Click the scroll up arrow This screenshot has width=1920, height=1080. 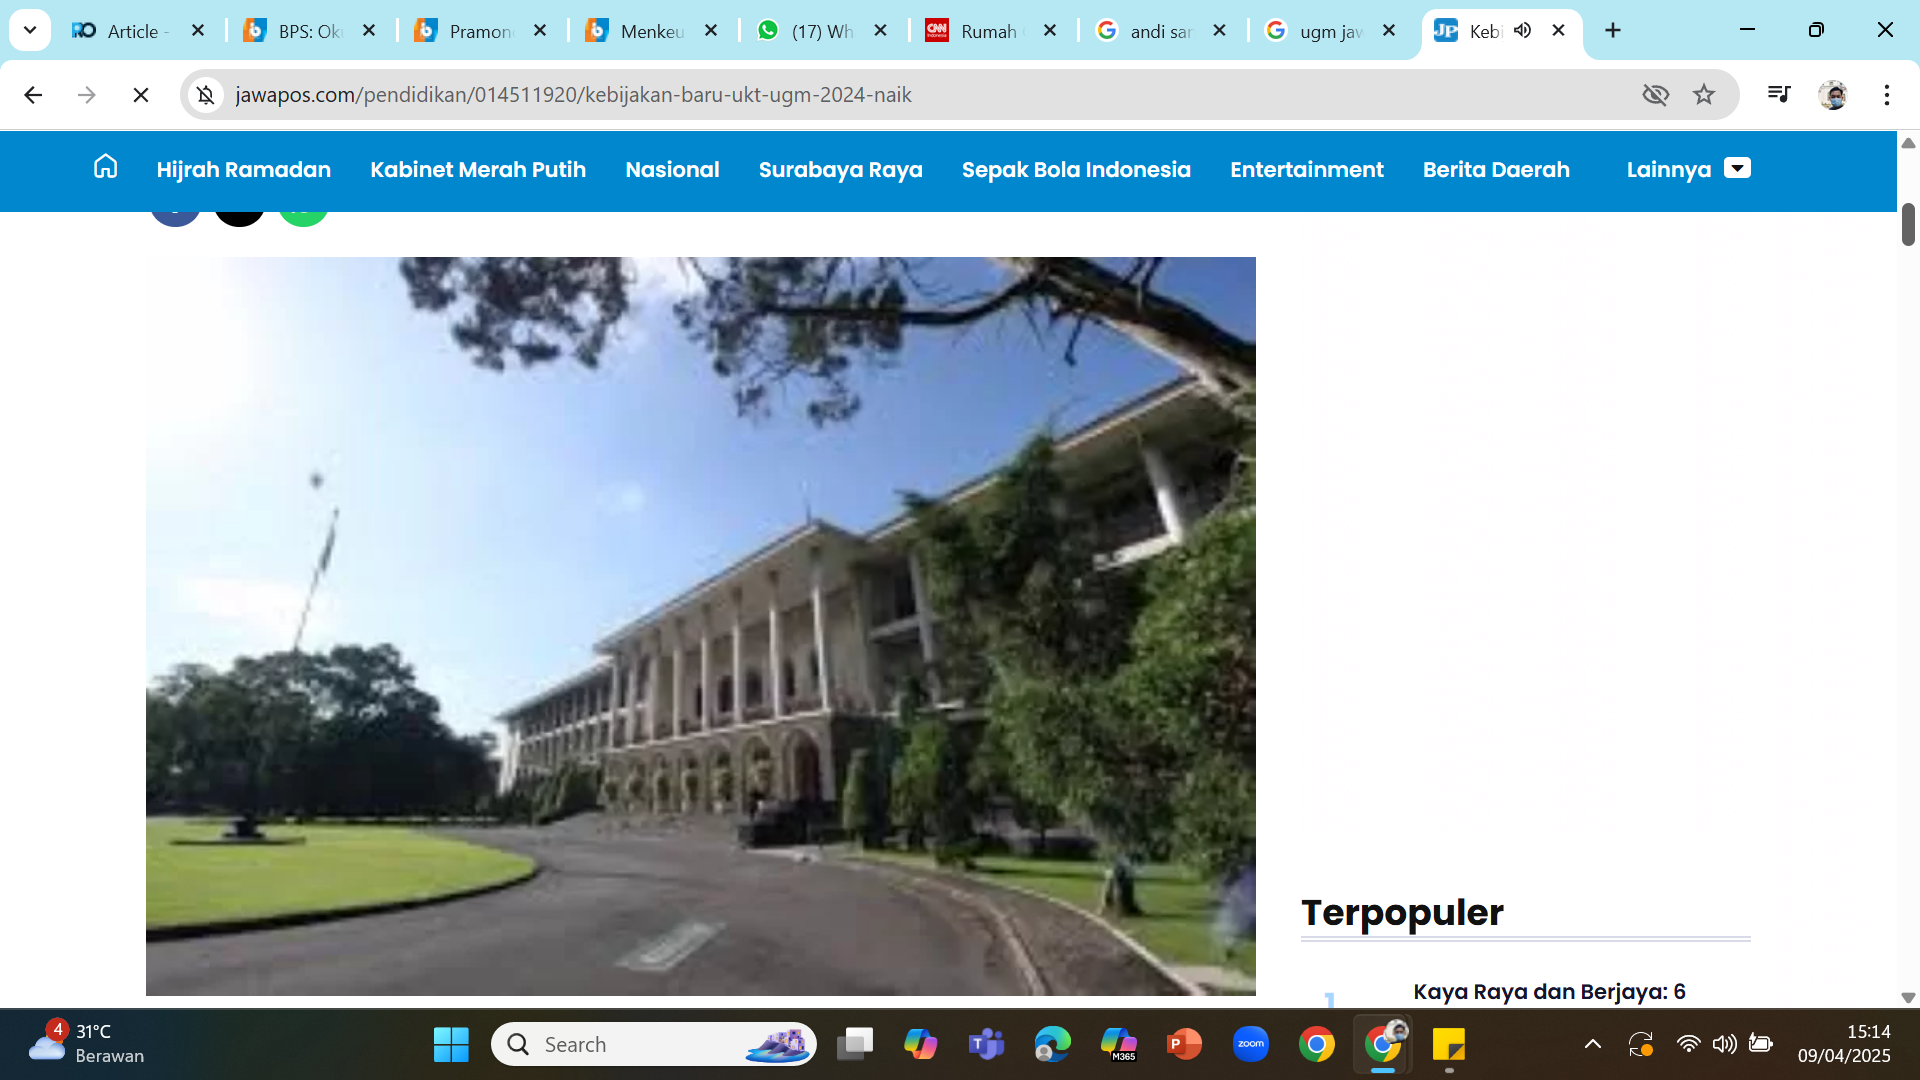point(1908,143)
